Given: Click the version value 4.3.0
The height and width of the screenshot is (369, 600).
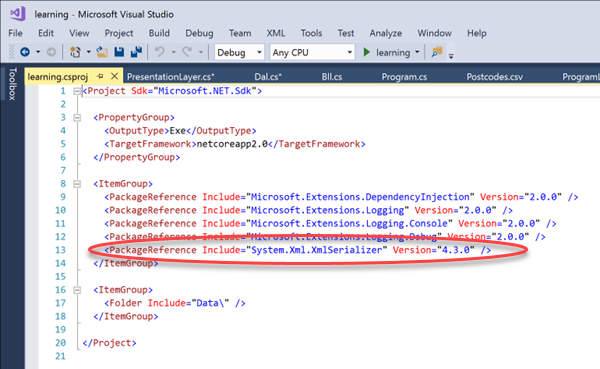Looking at the screenshot, I should (456, 250).
